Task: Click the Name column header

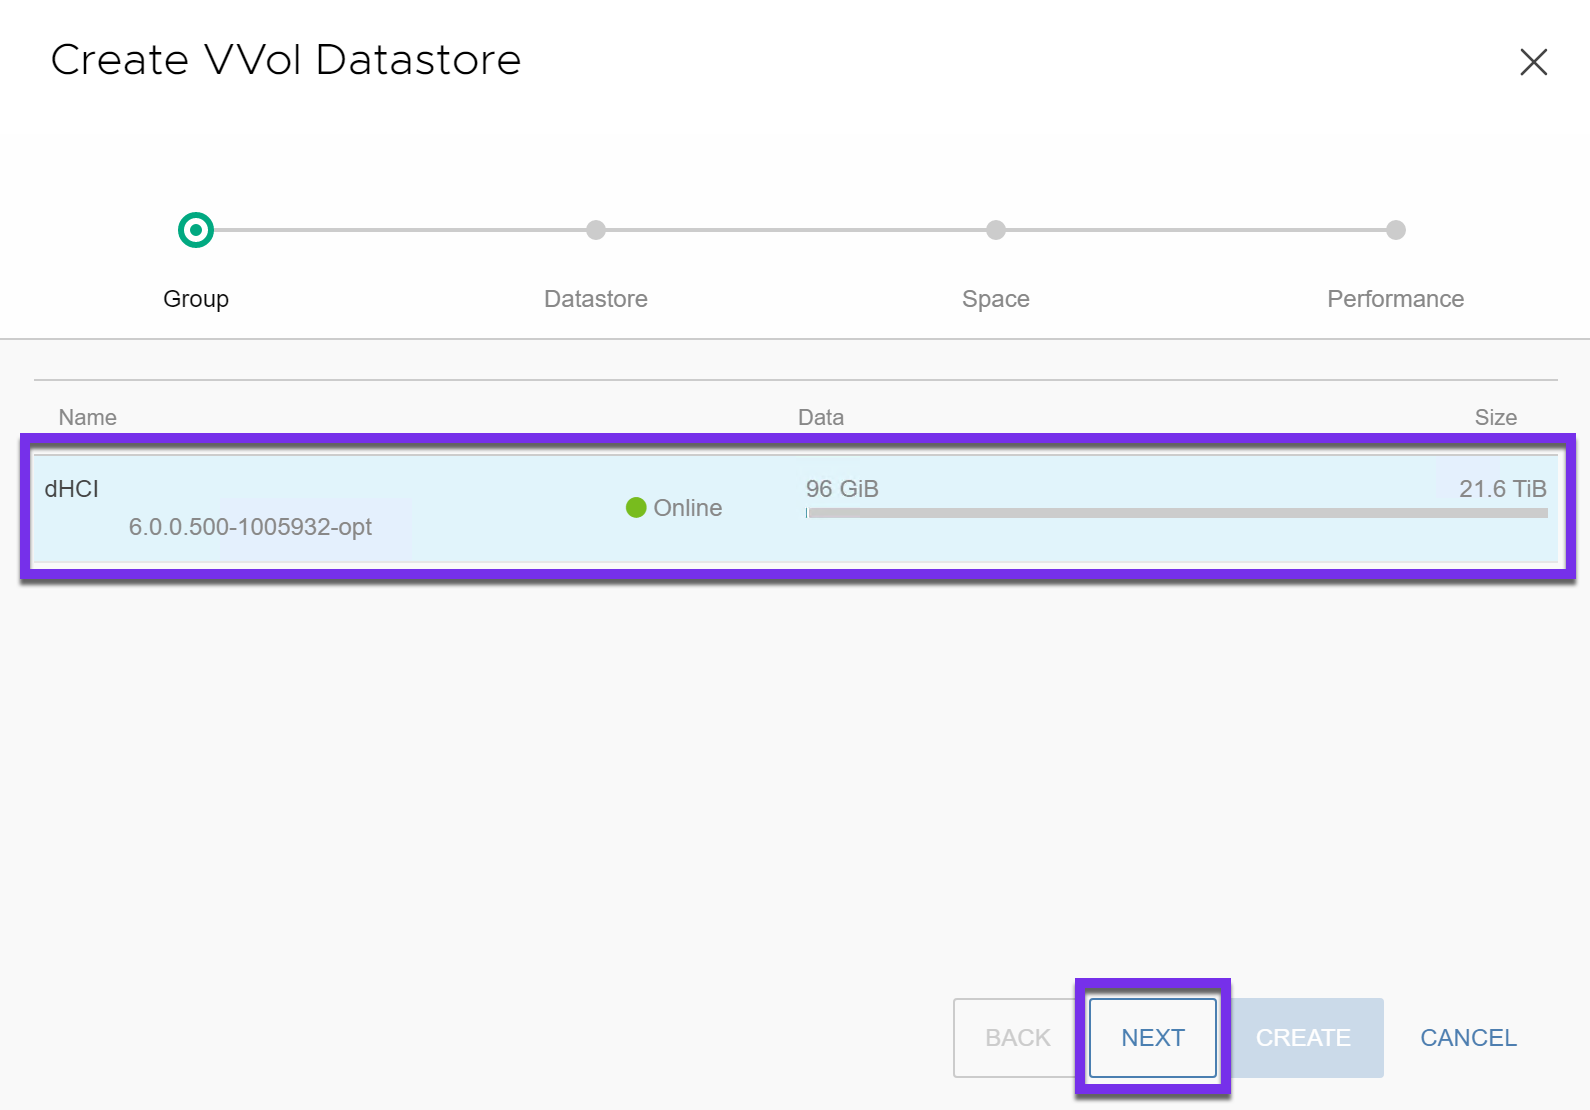Action: pos(88,417)
